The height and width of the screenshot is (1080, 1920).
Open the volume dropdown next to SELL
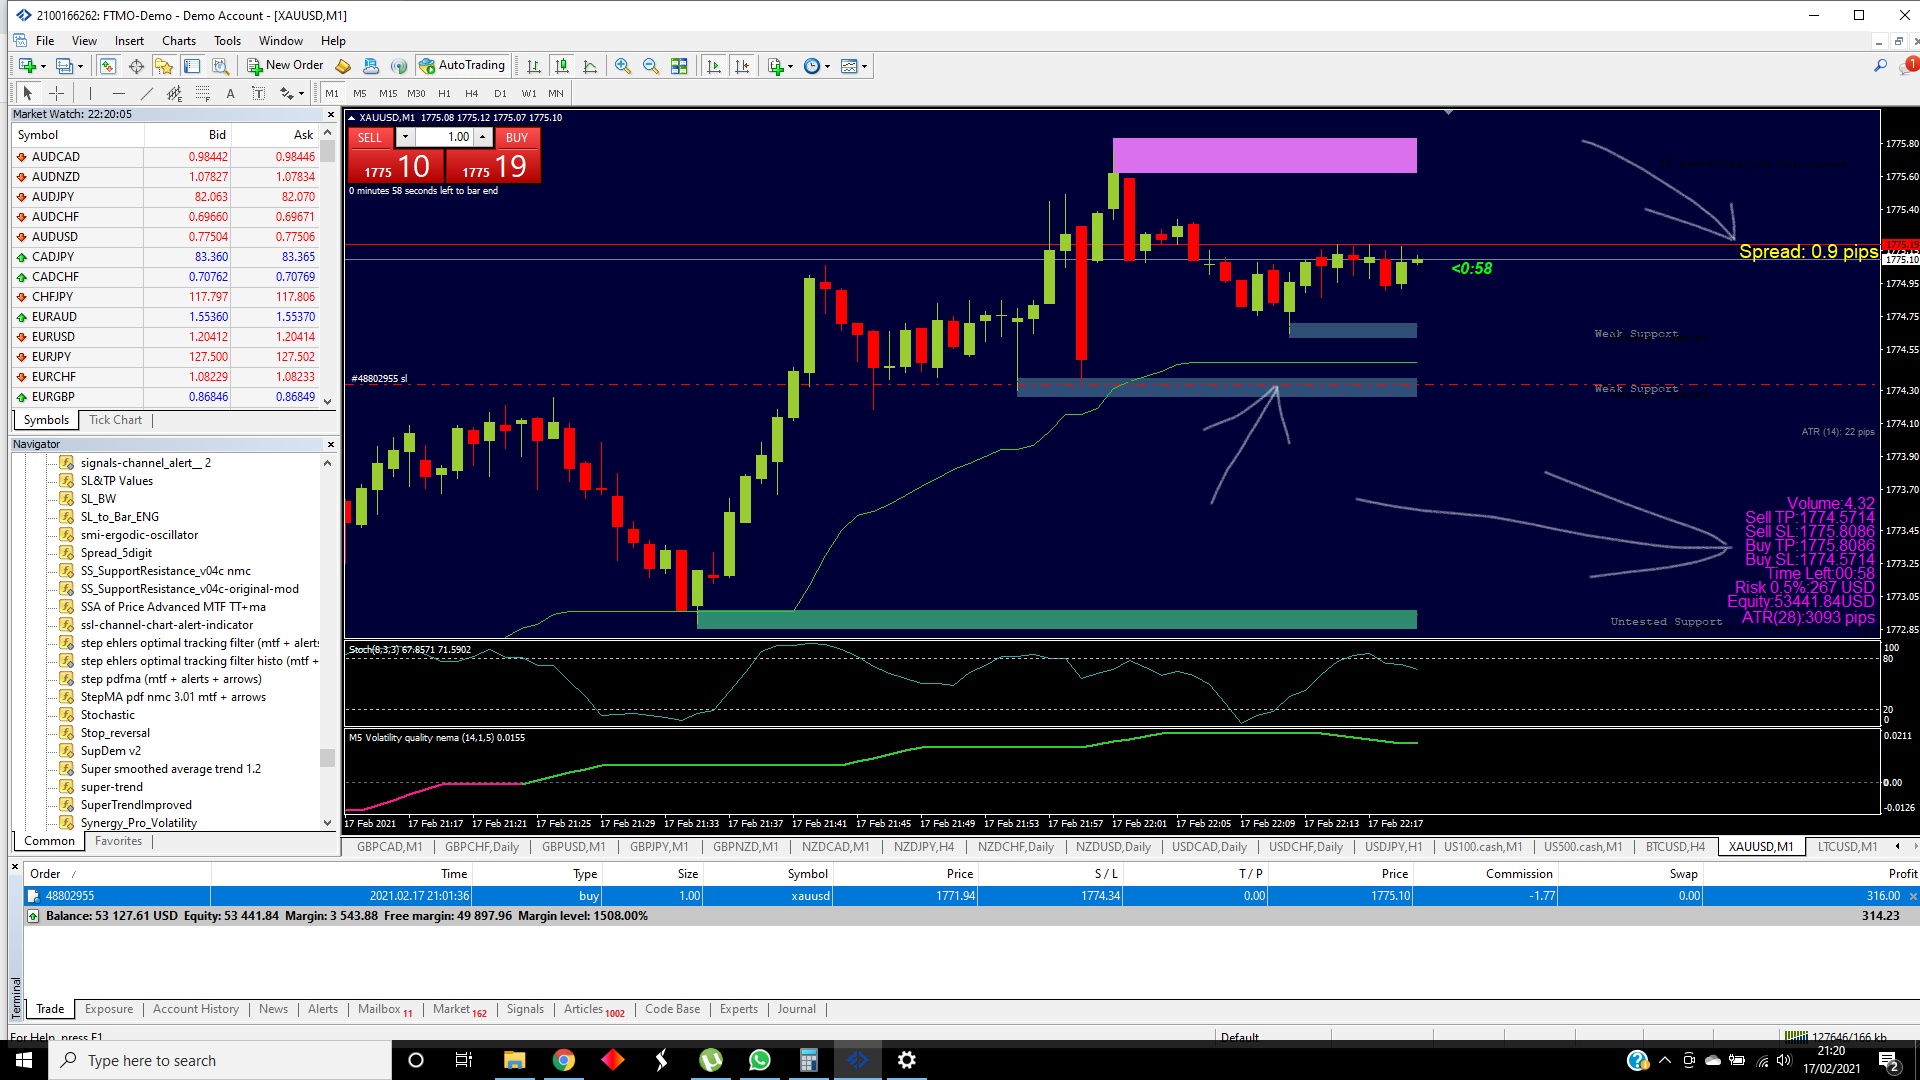click(x=405, y=137)
